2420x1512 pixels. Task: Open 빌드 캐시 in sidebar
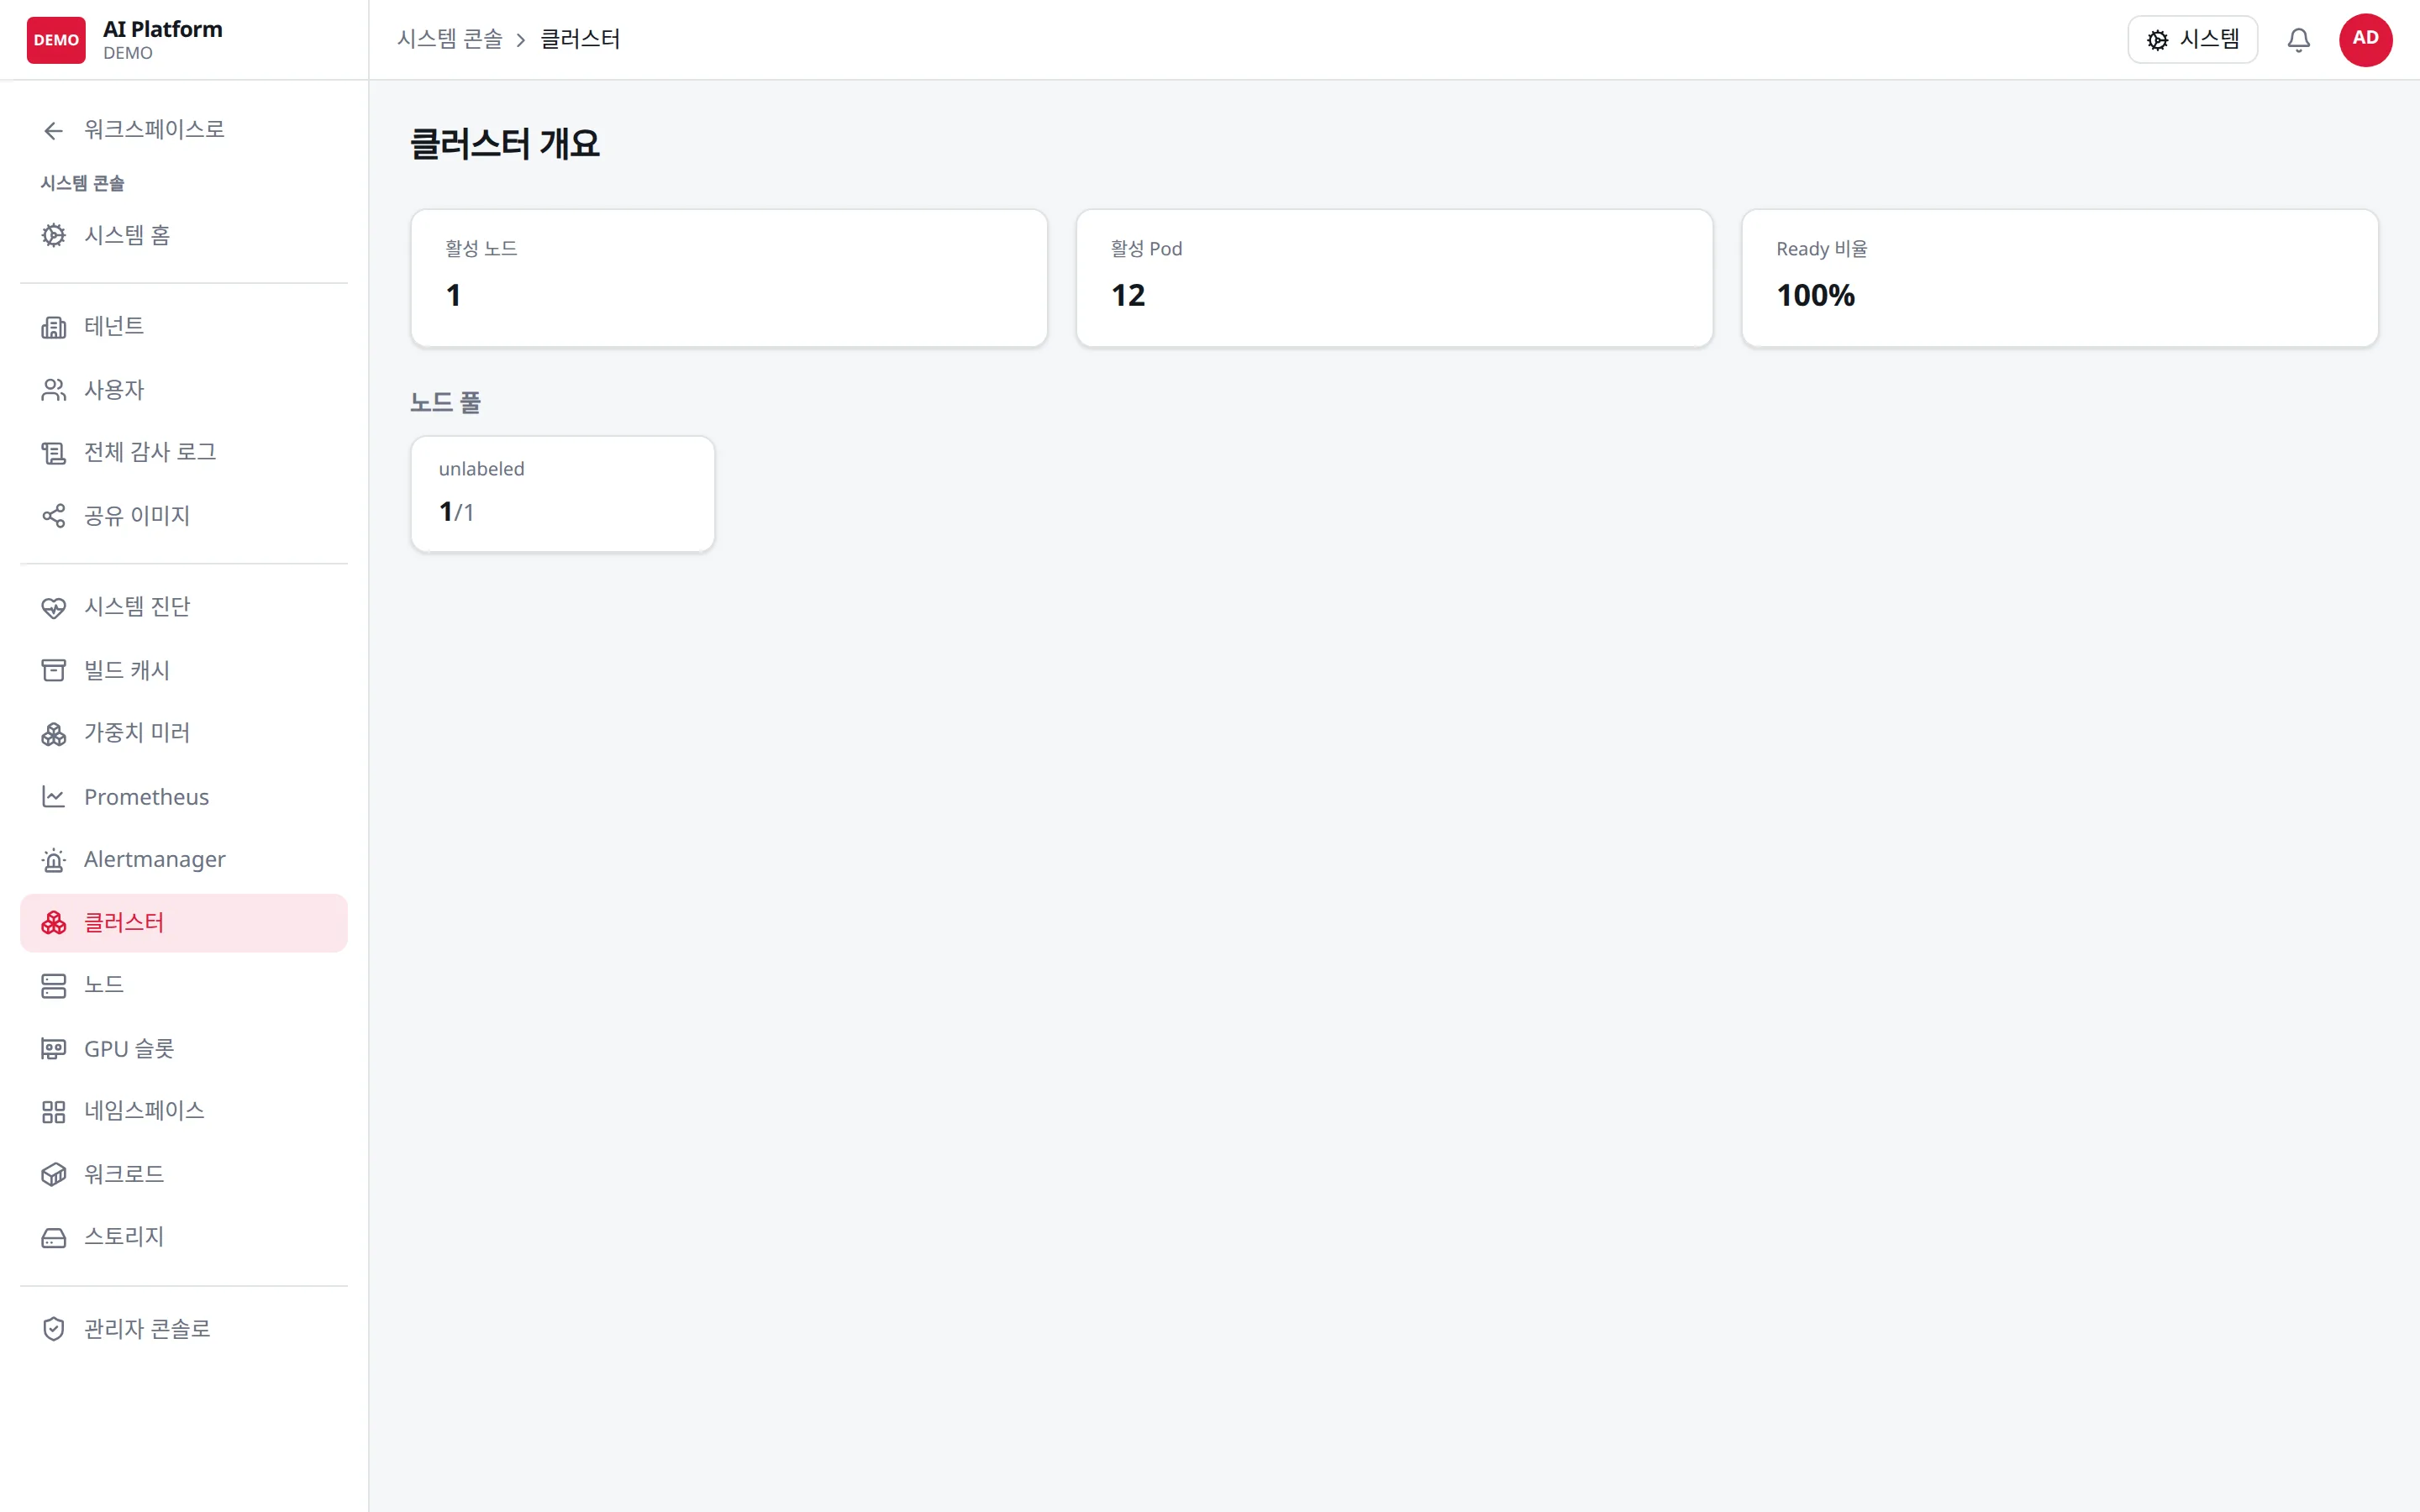(184, 670)
